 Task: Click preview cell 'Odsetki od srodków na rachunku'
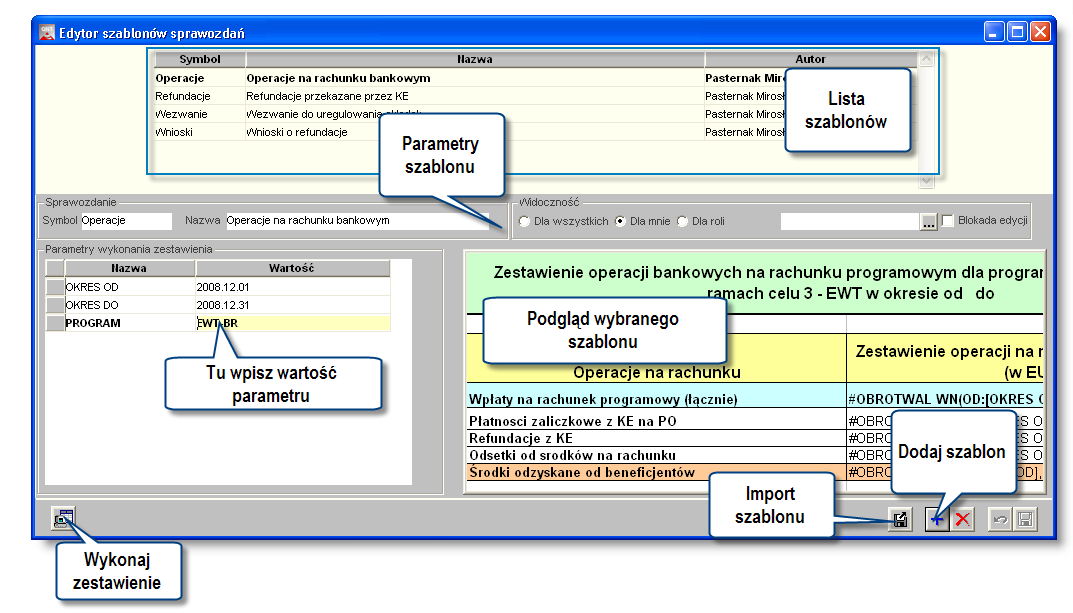pyautogui.click(x=656, y=456)
